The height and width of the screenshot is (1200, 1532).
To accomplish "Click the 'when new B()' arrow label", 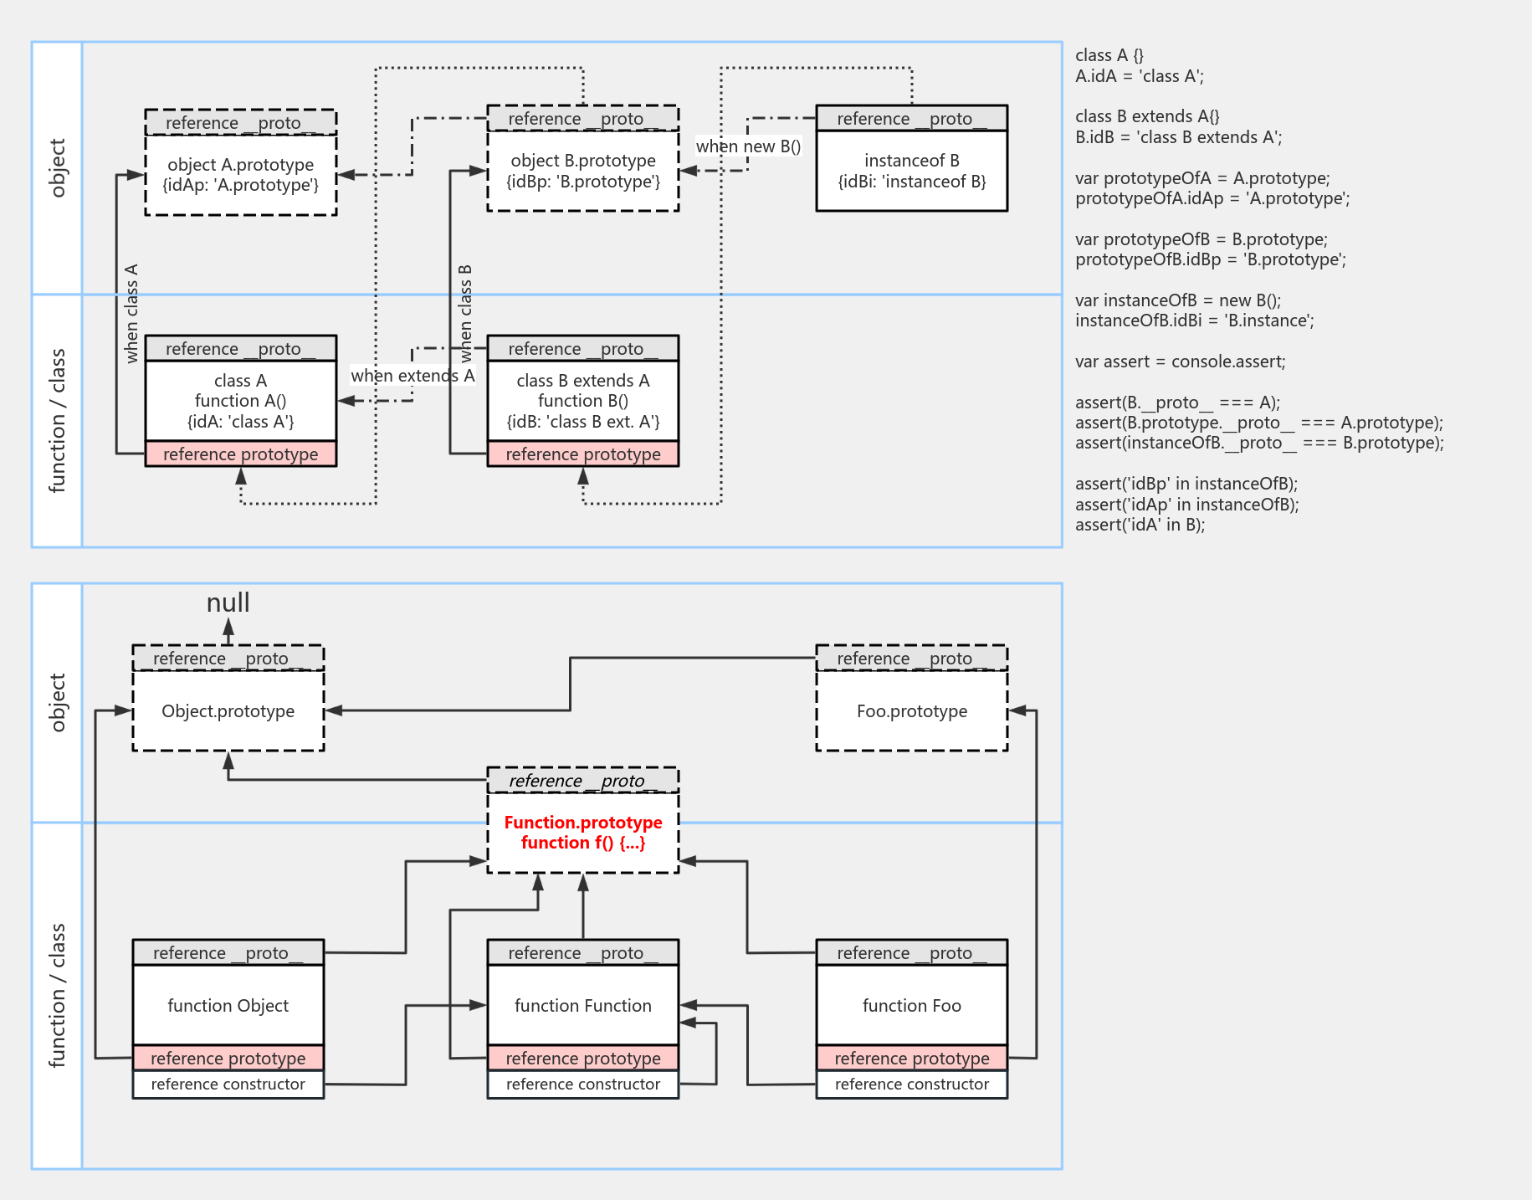I will [748, 147].
